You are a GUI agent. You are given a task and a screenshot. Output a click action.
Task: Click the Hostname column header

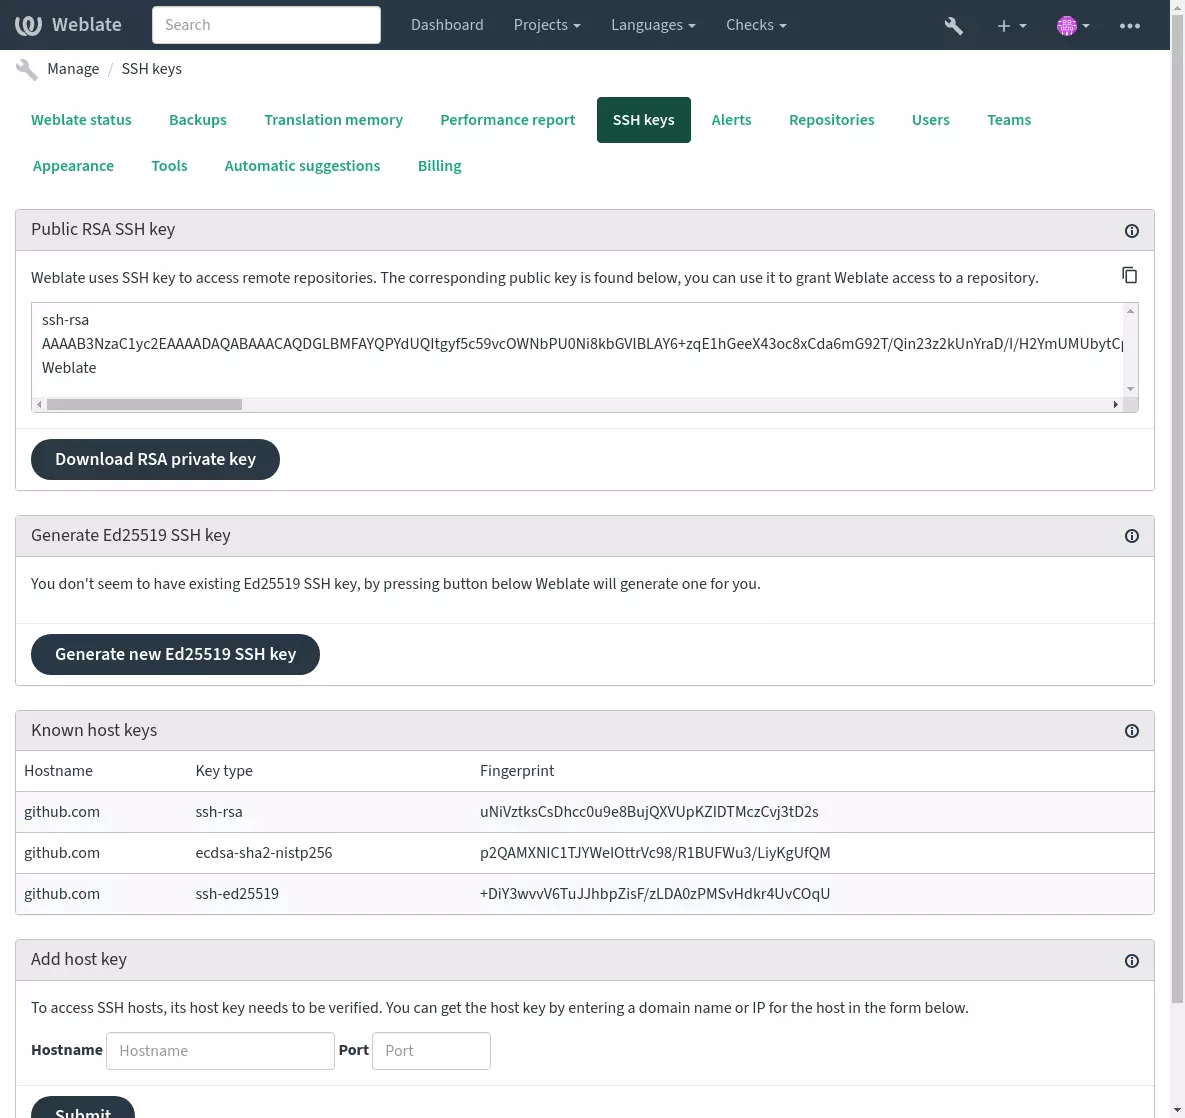point(58,771)
